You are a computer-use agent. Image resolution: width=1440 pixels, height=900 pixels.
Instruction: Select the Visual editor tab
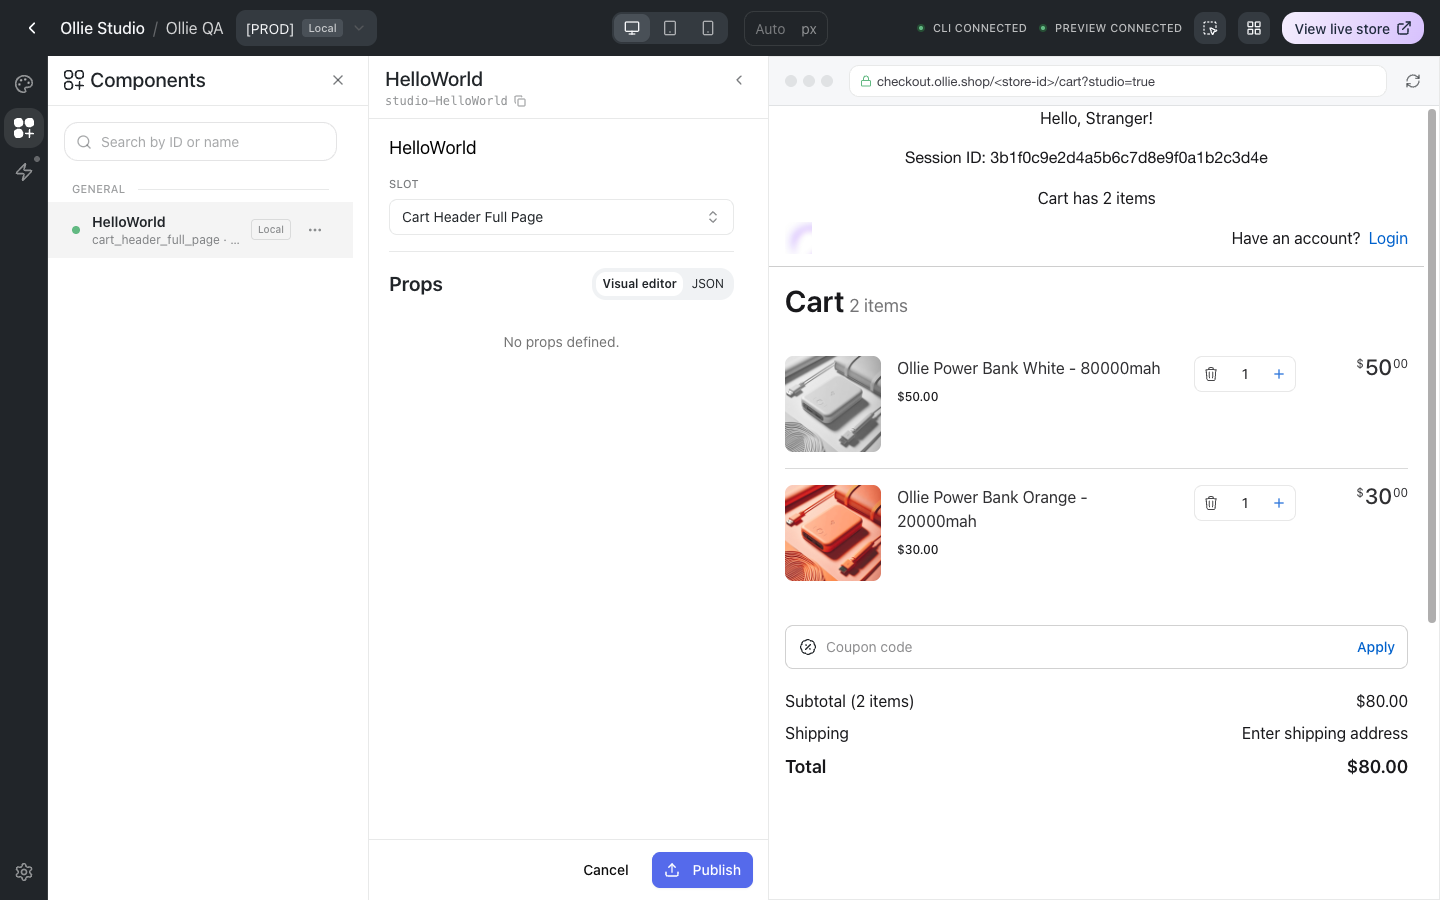(x=639, y=284)
